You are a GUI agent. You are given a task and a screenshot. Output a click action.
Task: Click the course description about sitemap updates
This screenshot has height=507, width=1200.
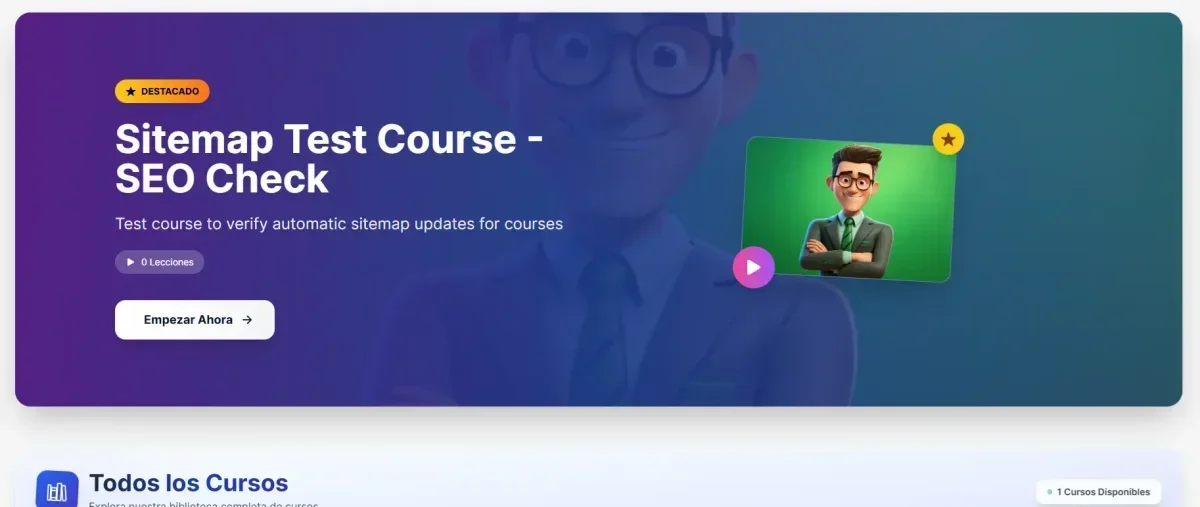(339, 223)
